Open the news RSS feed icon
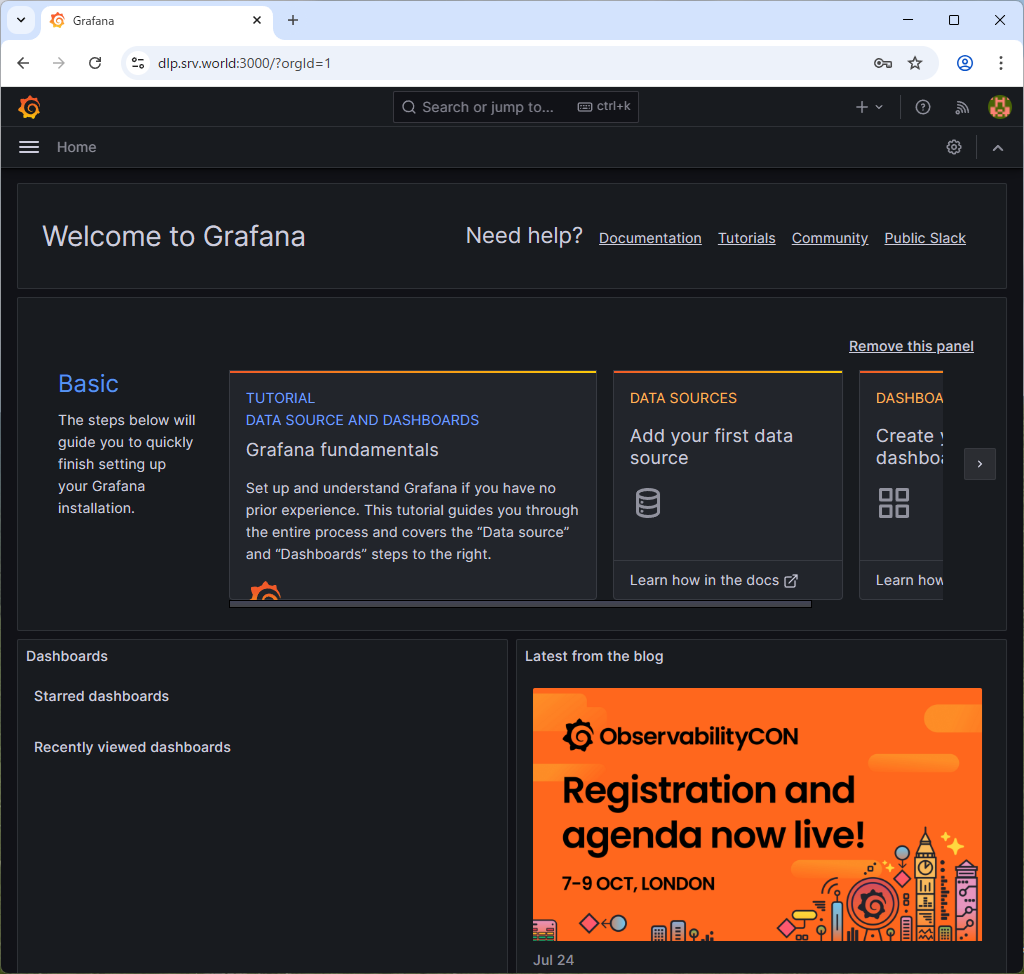The width and height of the screenshot is (1024, 974). pyautogui.click(x=962, y=107)
